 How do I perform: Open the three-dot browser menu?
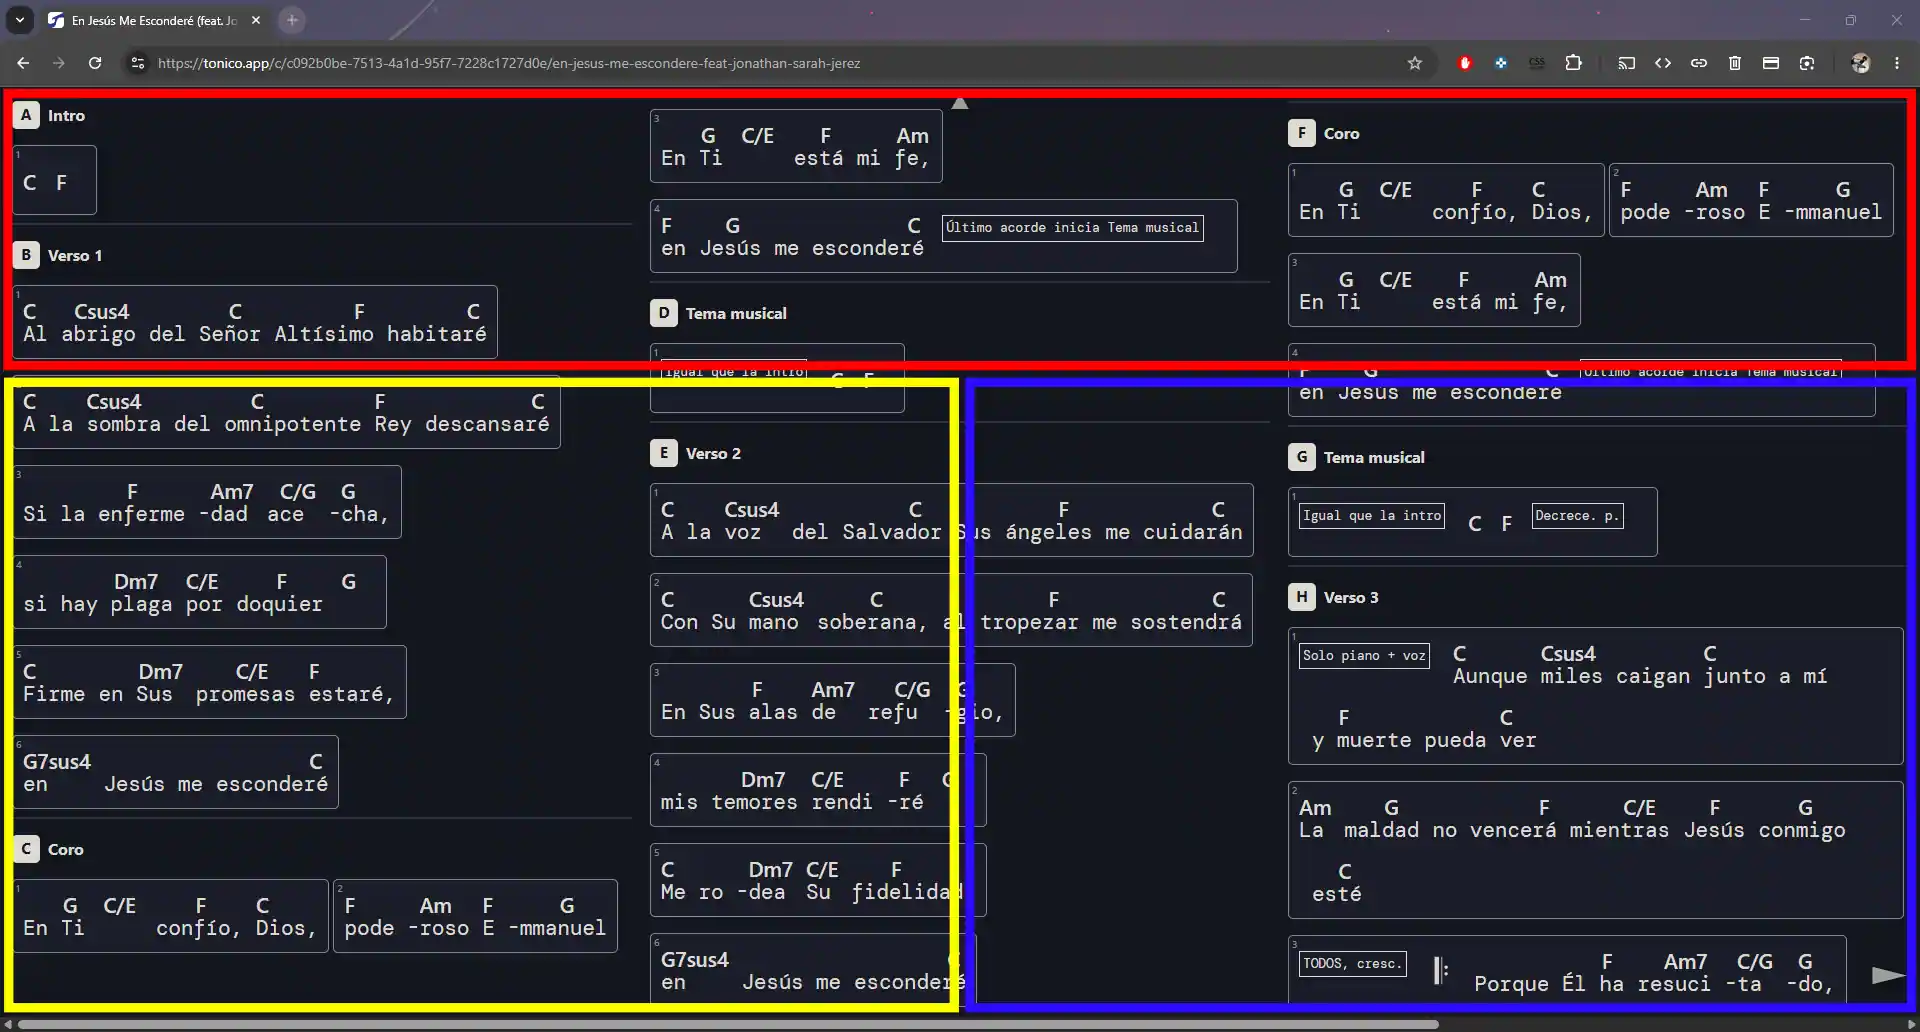pyautogui.click(x=1897, y=63)
